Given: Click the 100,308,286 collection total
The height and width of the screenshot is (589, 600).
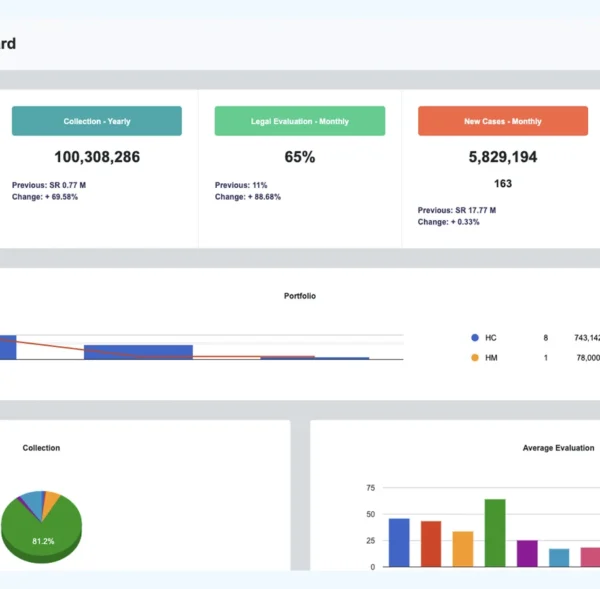Looking at the screenshot, I should 97,157.
